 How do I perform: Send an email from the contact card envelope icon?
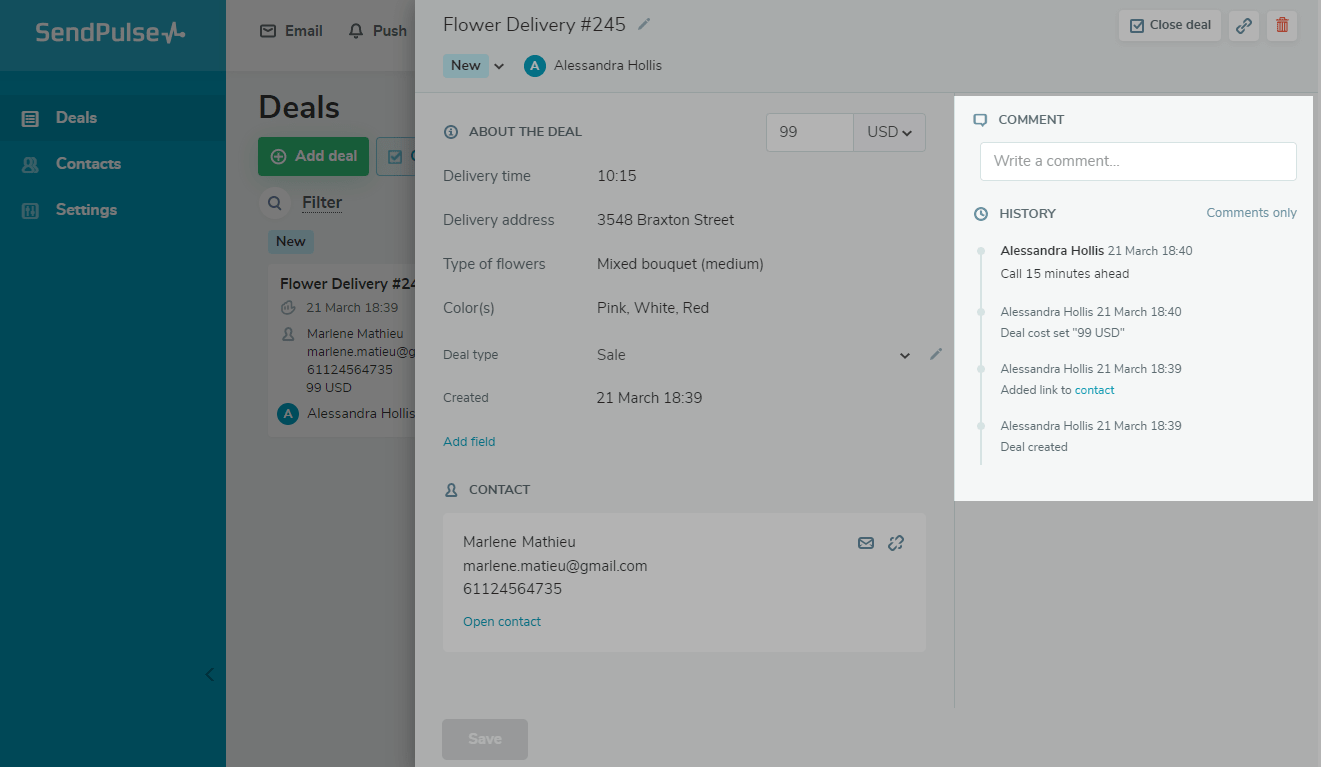point(865,543)
